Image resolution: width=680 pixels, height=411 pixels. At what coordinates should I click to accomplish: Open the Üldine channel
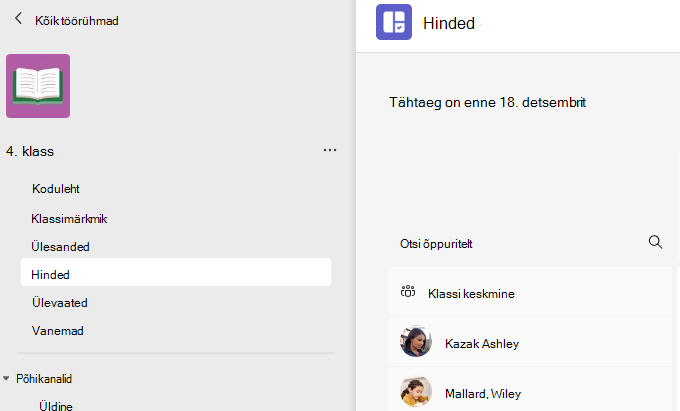(56, 405)
